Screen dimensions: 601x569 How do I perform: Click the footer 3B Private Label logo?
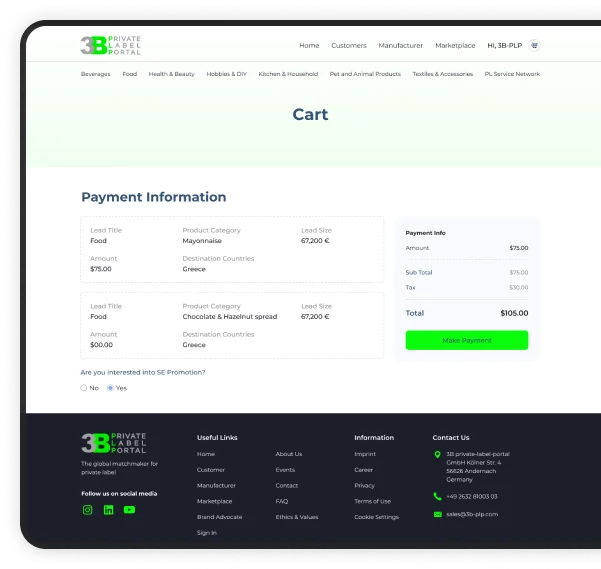click(113, 442)
